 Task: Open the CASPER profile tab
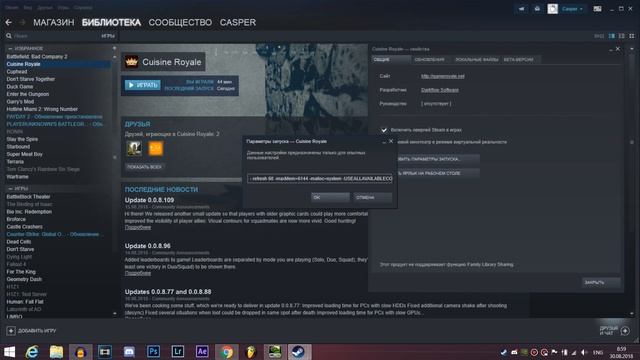pyautogui.click(x=238, y=22)
